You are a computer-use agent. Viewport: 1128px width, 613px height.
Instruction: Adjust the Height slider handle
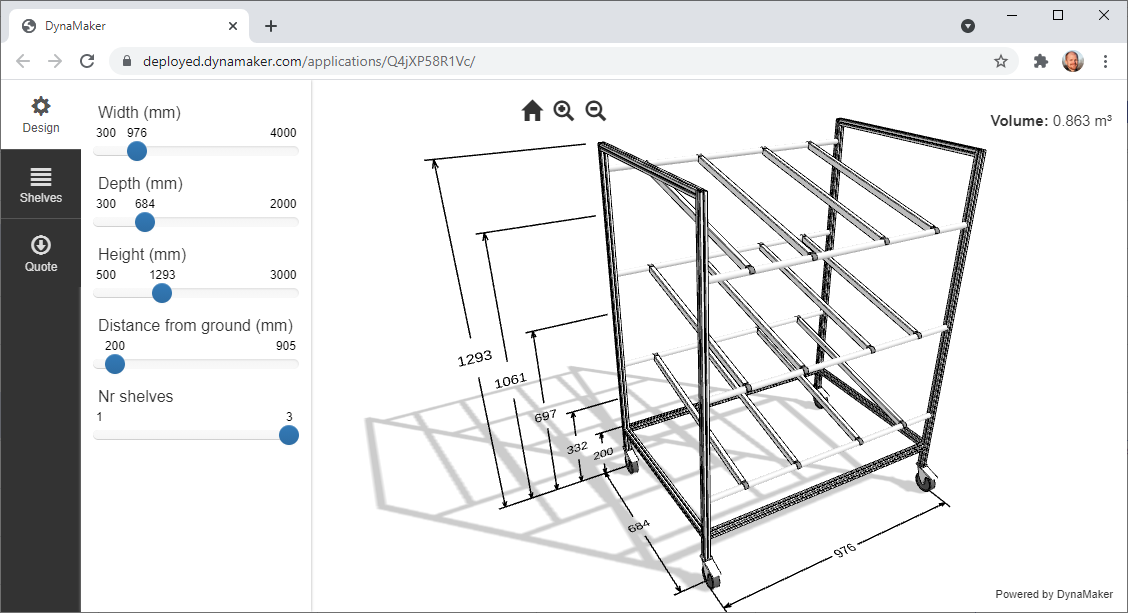pyautogui.click(x=162, y=293)
